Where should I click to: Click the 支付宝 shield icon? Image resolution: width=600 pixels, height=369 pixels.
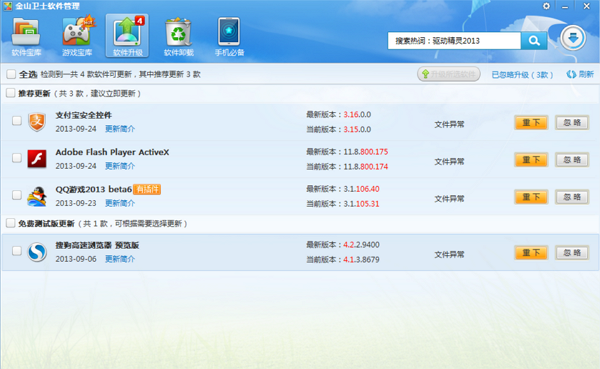pyautogui.click(x=37, y=122)
